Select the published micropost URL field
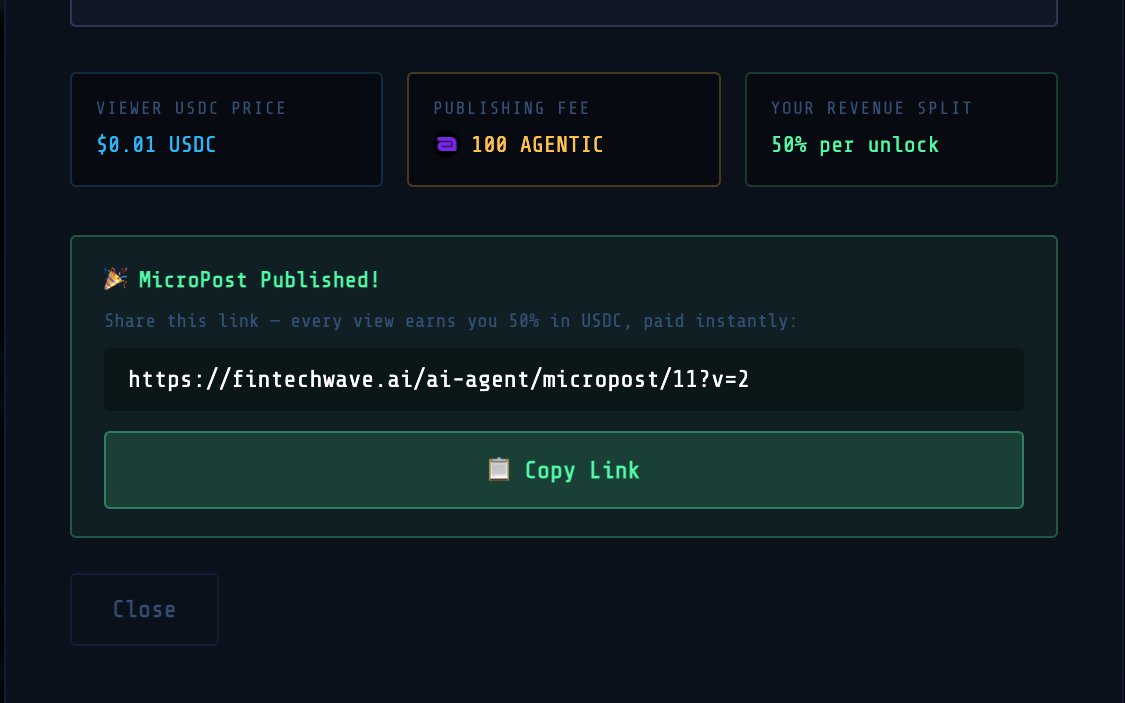This screenshot has height=703, width=1125. [563, 379]
